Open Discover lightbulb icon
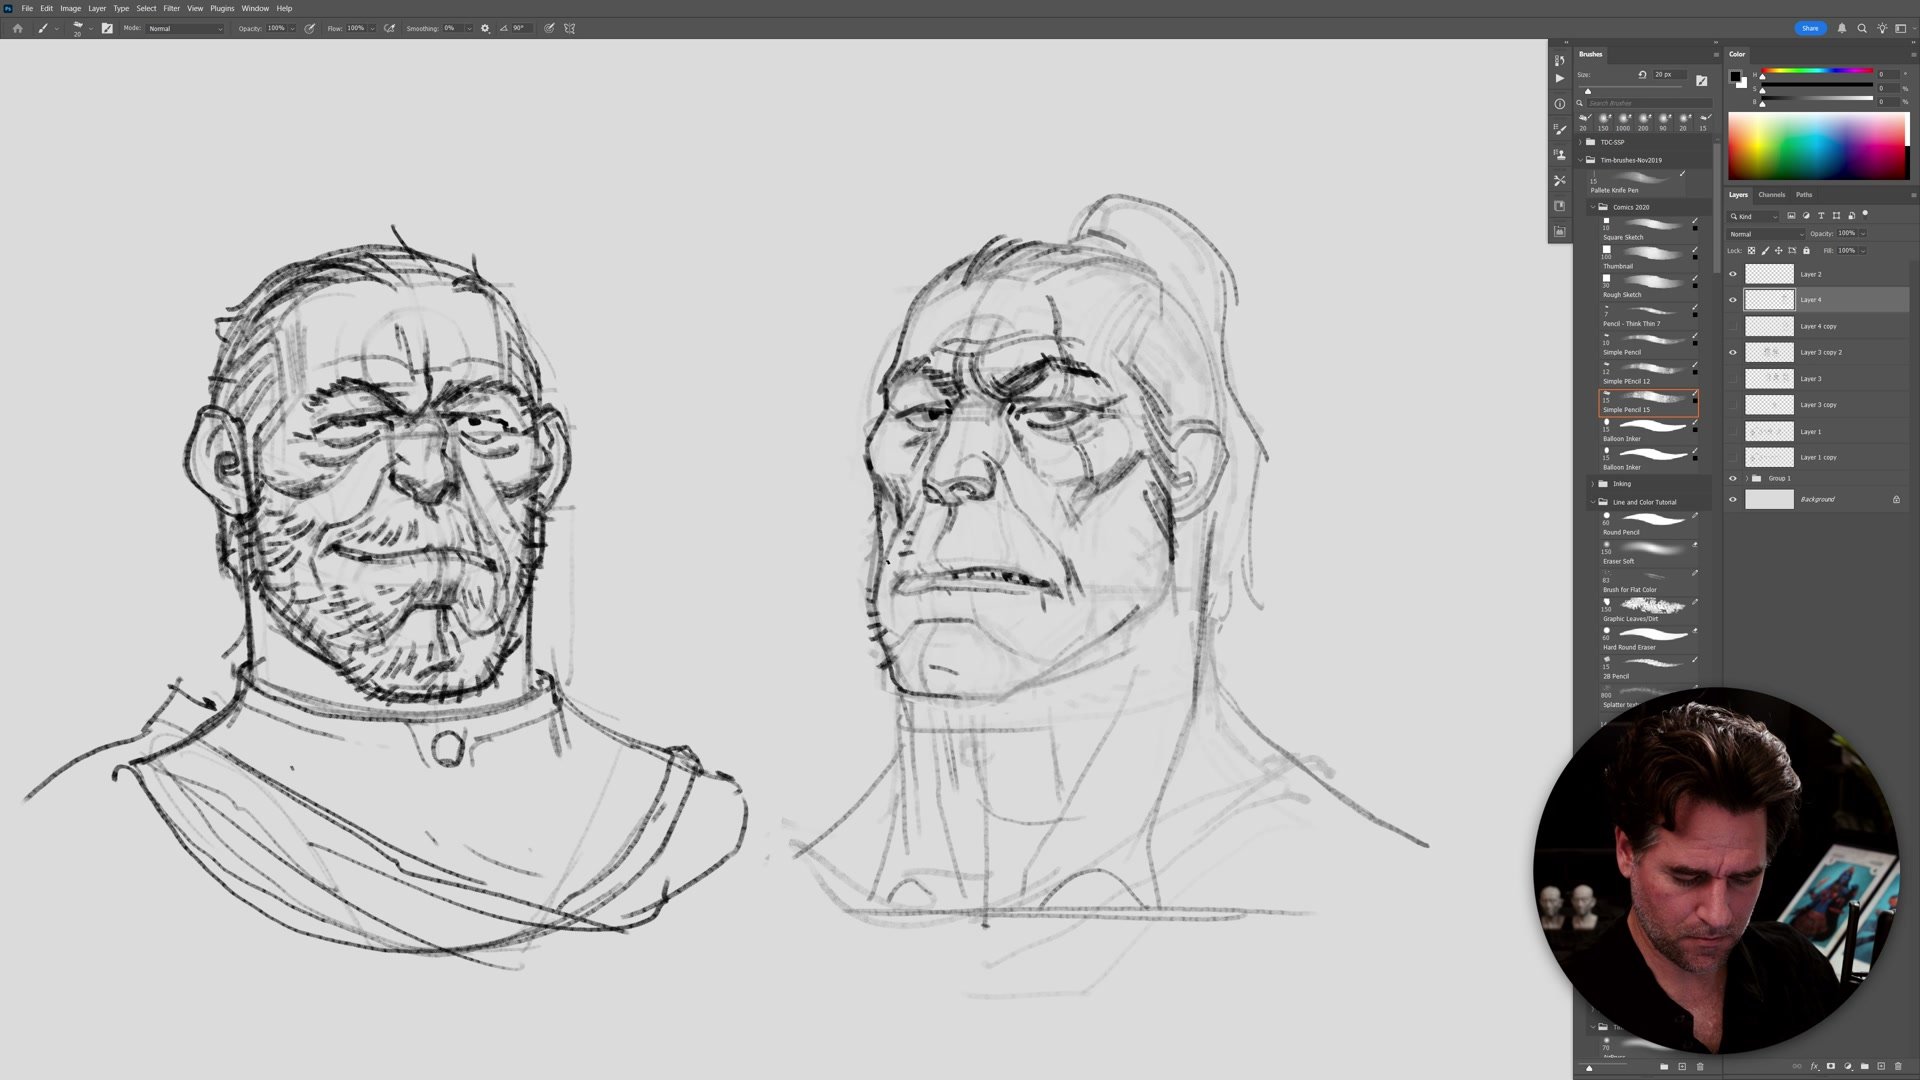Viewport: 1920px width, 1080px height. point(1883,28)
